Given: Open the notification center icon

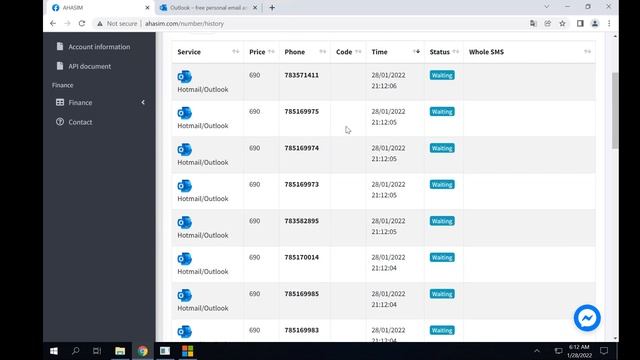Looking at the screenshot, I should click(604, 351).
